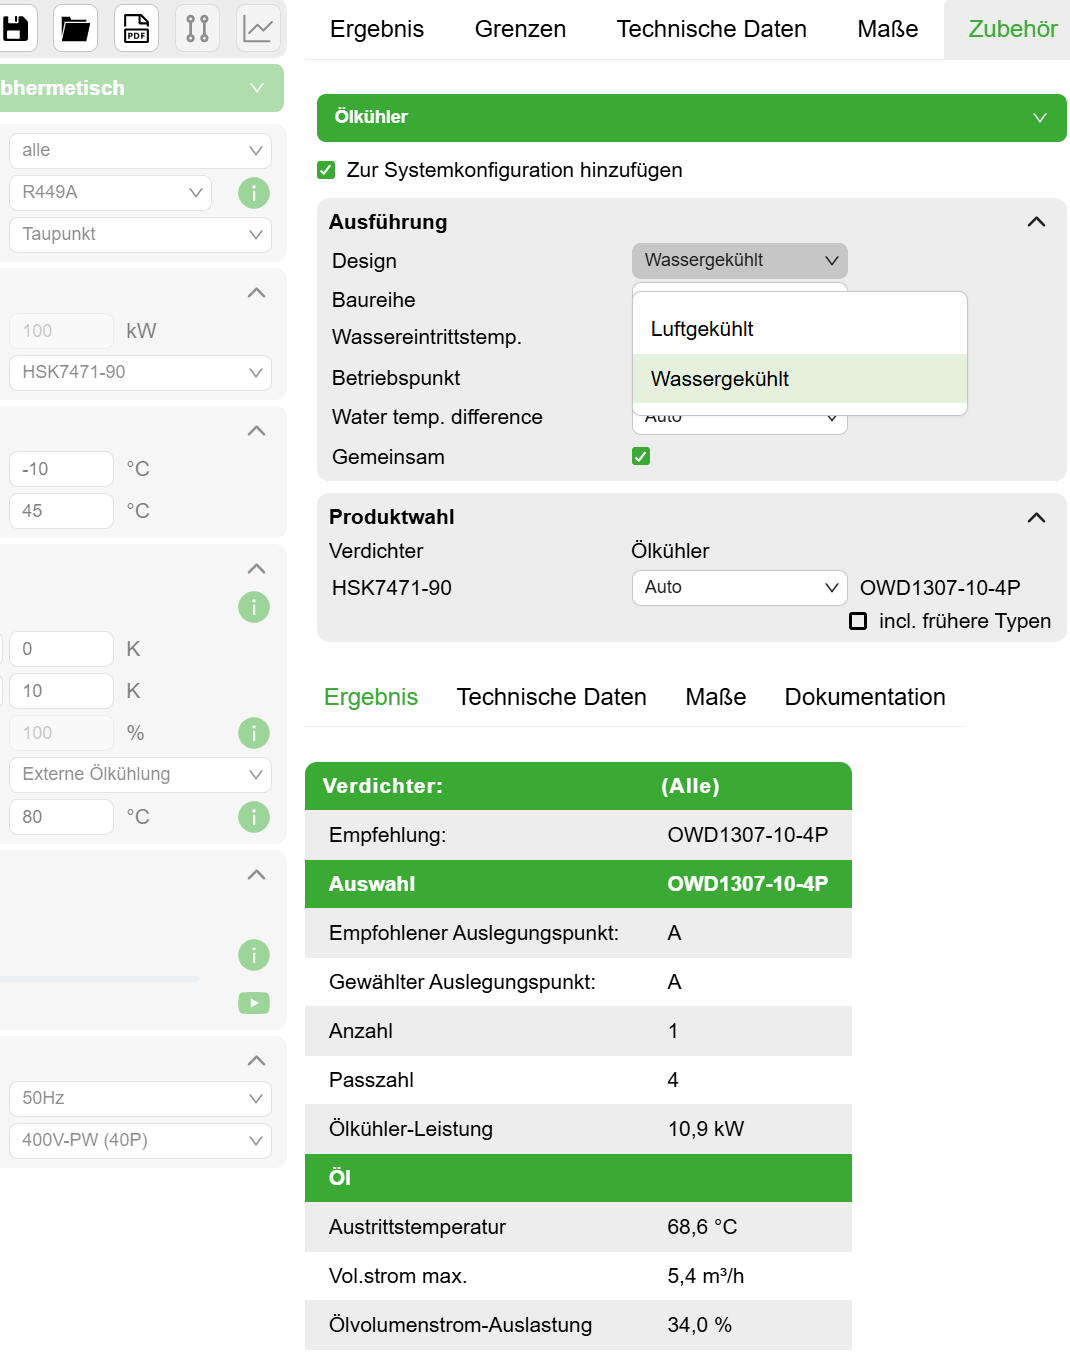Image resolution: width=1070 pixels, height=1352 pixels.
Task: Click the green play video icon
Action: tap(253, 1002)
